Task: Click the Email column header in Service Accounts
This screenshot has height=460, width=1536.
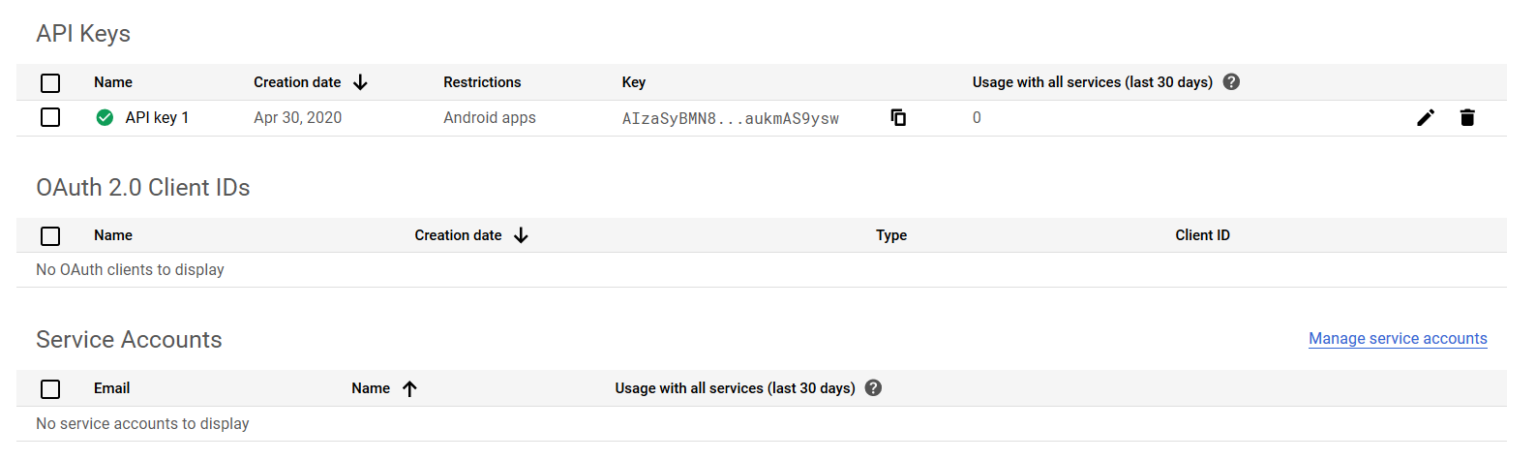Action: click(112, 388)
